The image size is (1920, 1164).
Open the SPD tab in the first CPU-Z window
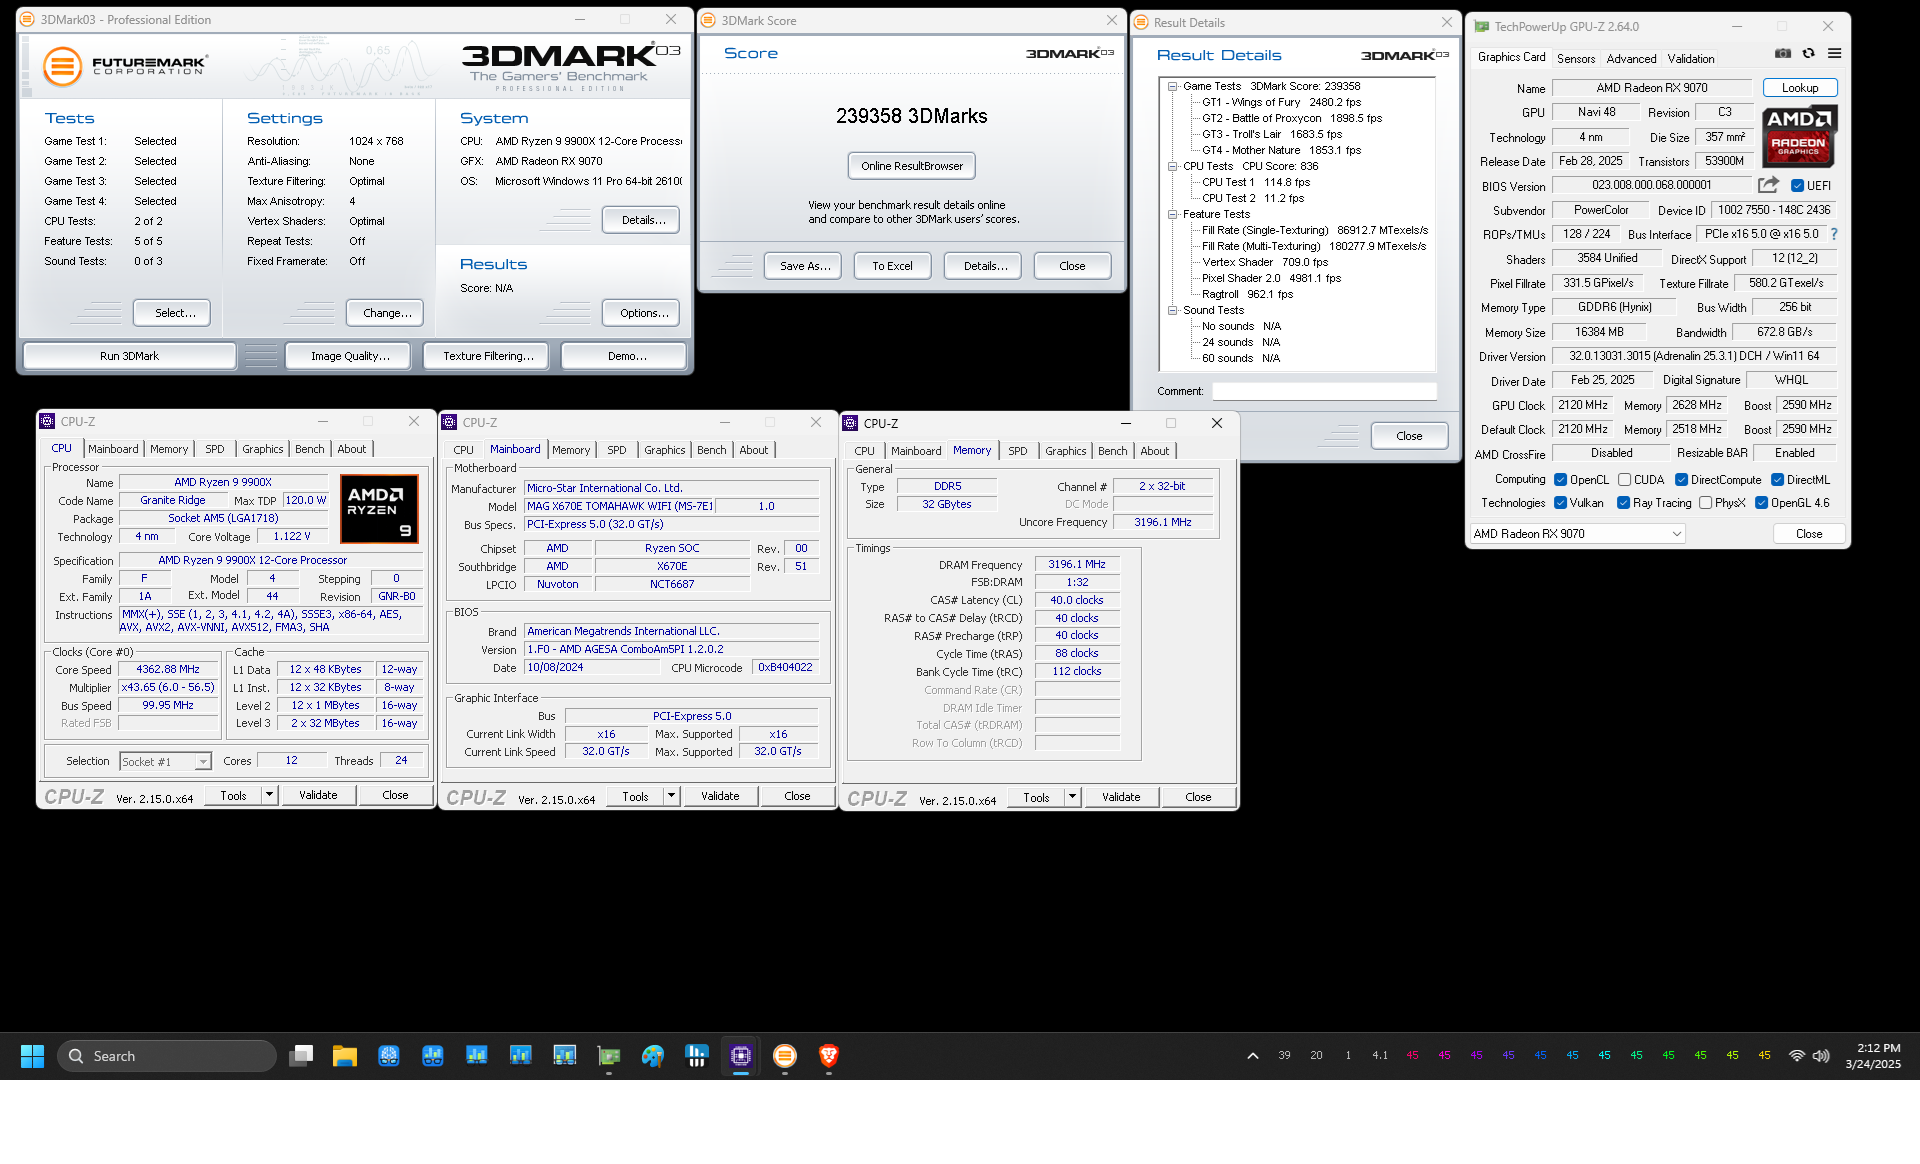215,449
